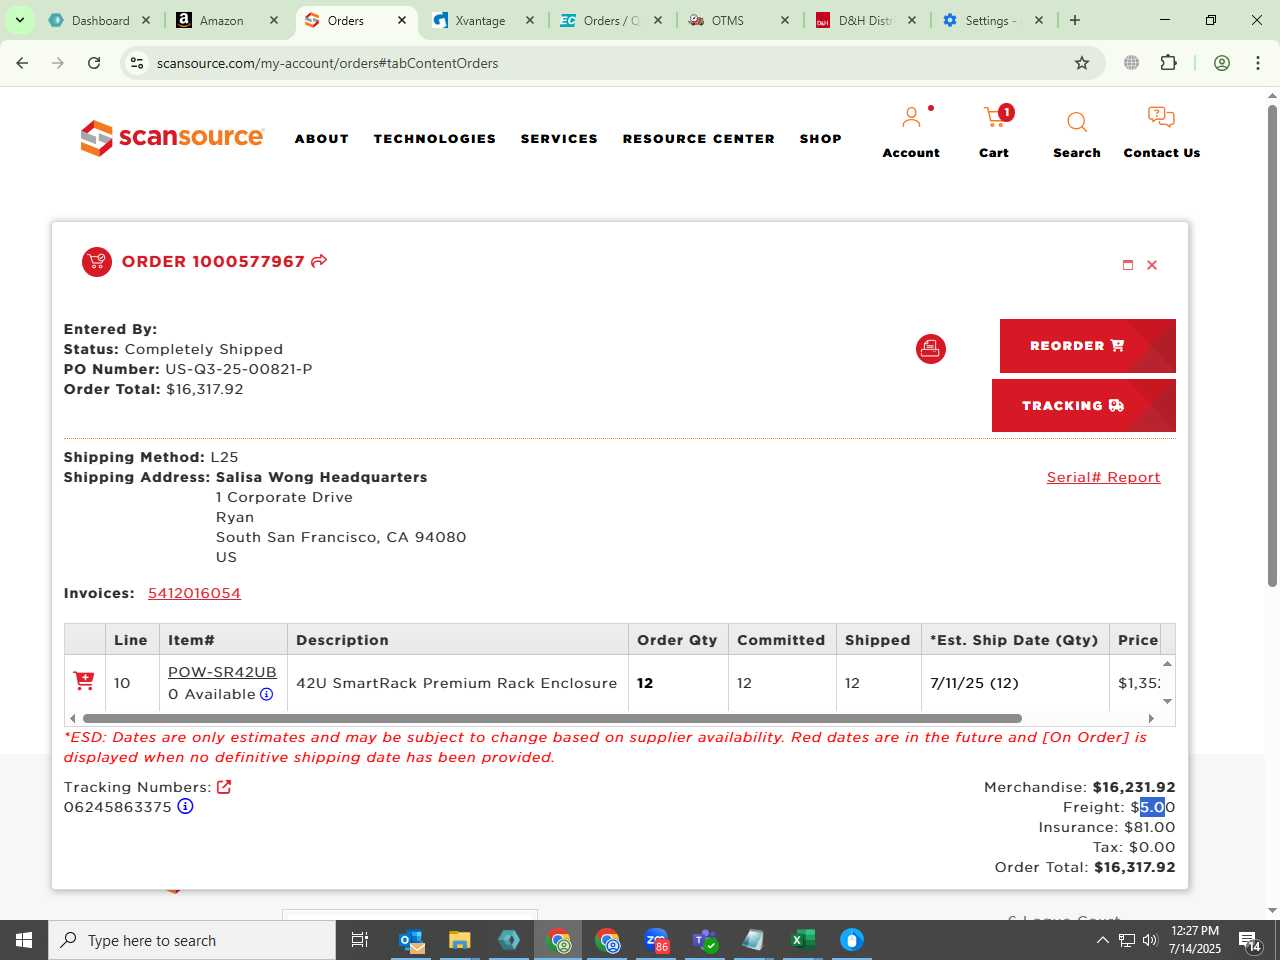Viewport: 1280px width, 960px height.
Task: Click volume icon in system tray
Action: (x=1150, y=940)
